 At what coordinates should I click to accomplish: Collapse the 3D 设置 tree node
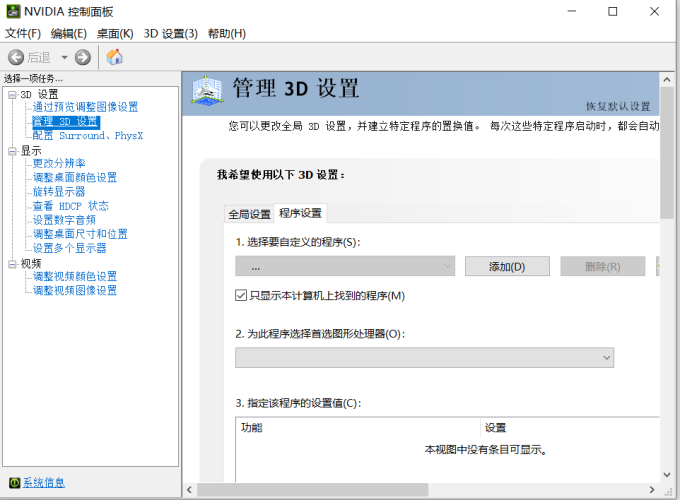click(12, 95)
